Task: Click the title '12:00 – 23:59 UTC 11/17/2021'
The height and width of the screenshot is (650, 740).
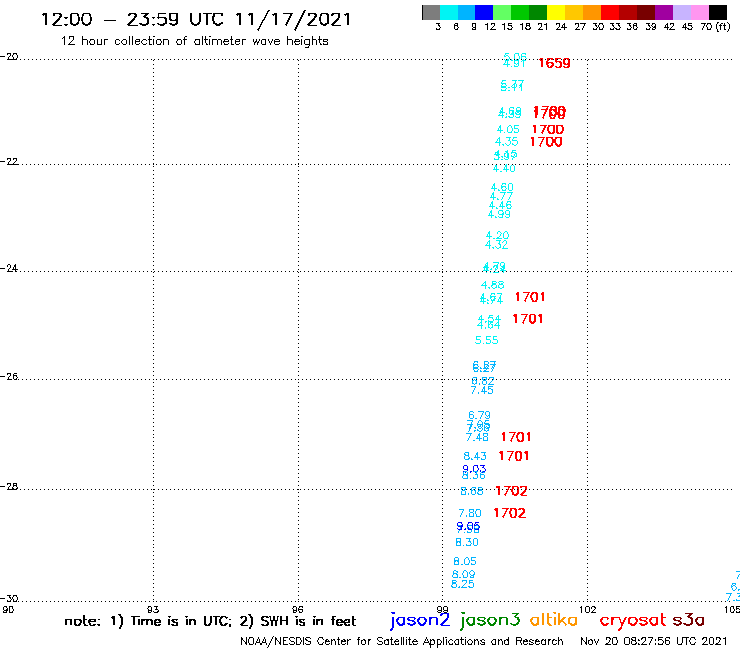Action: (x=196, y=20)
